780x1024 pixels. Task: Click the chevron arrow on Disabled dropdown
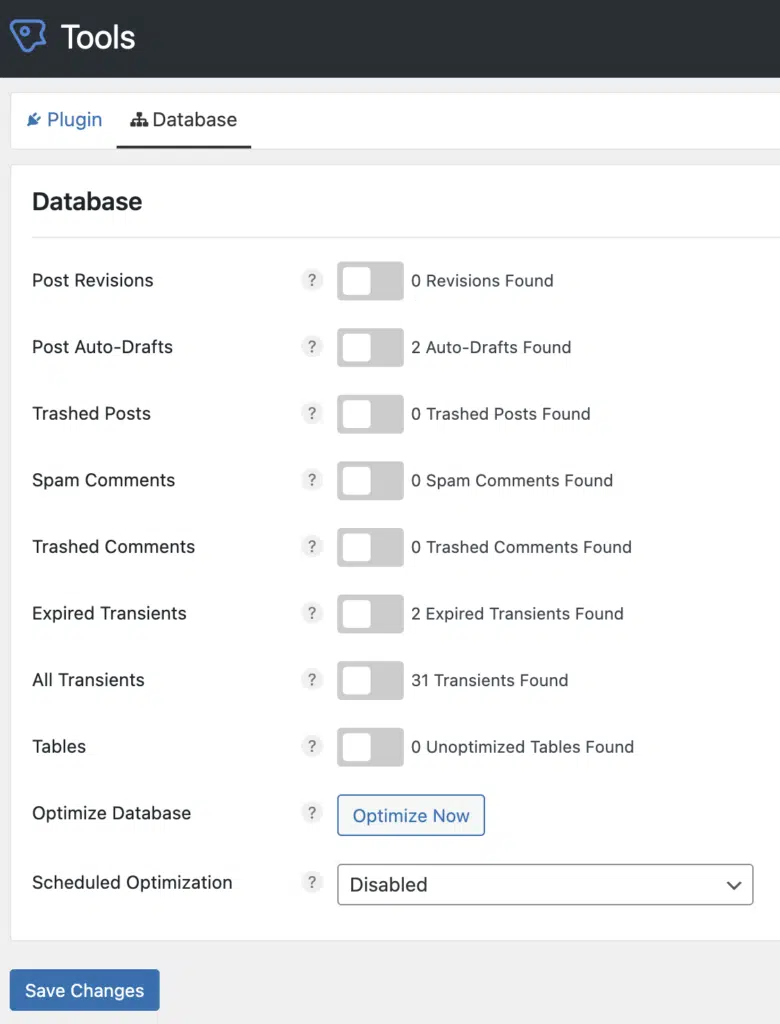(734, 886)
